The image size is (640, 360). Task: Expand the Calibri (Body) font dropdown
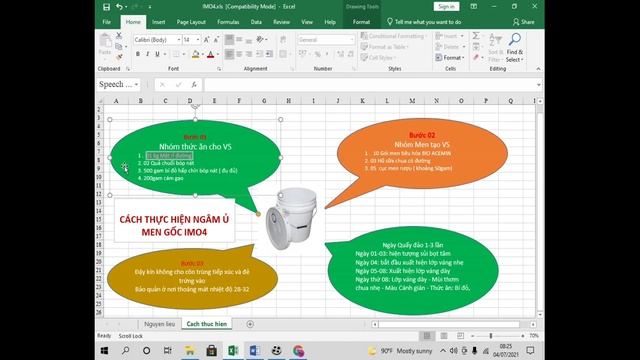click(x=179, y=40)
